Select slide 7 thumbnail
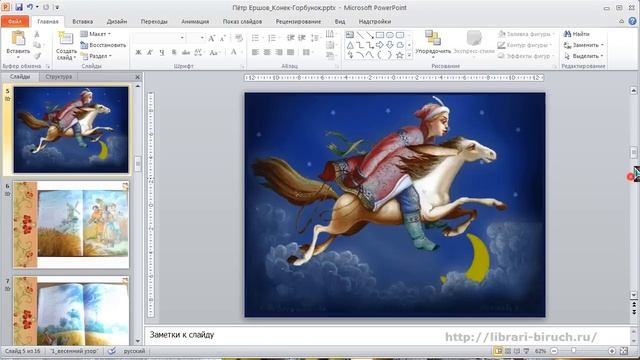Screen dimensions: 640x360 71,311
